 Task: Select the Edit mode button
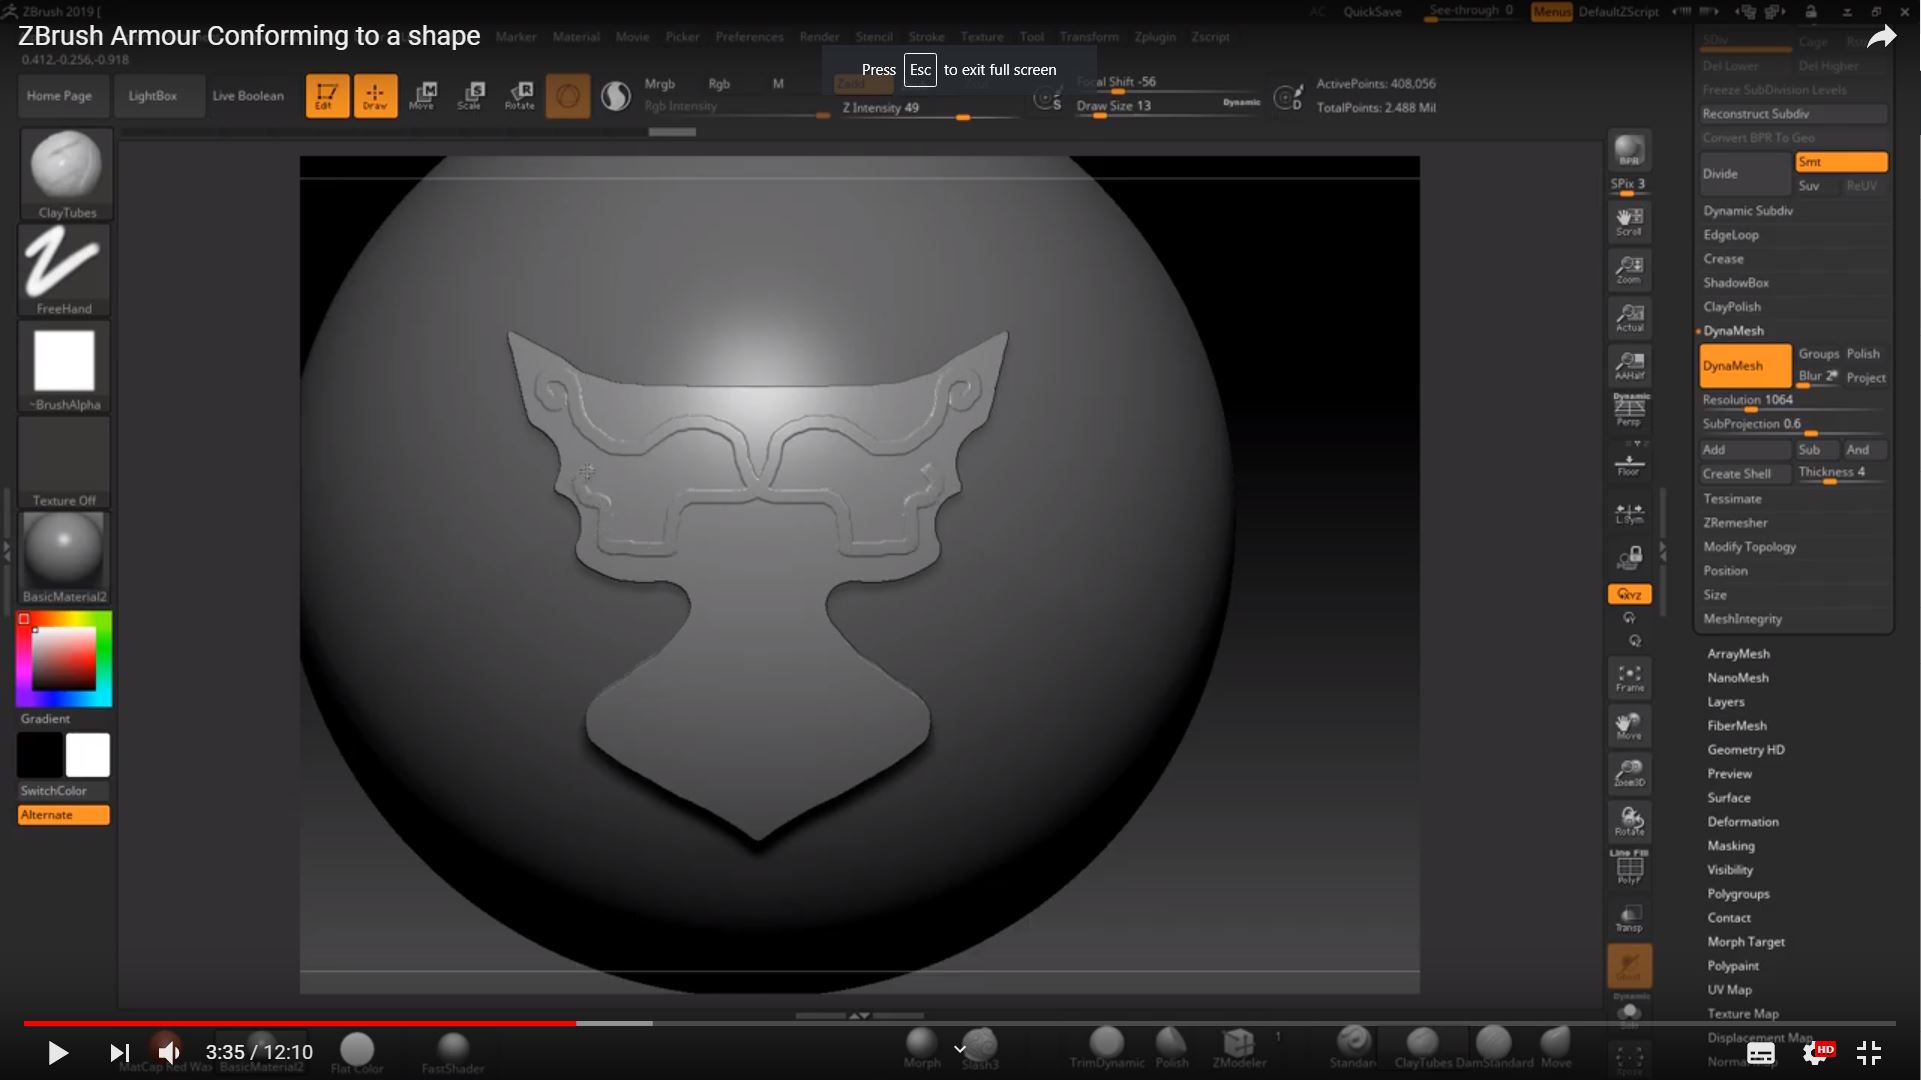327,96
